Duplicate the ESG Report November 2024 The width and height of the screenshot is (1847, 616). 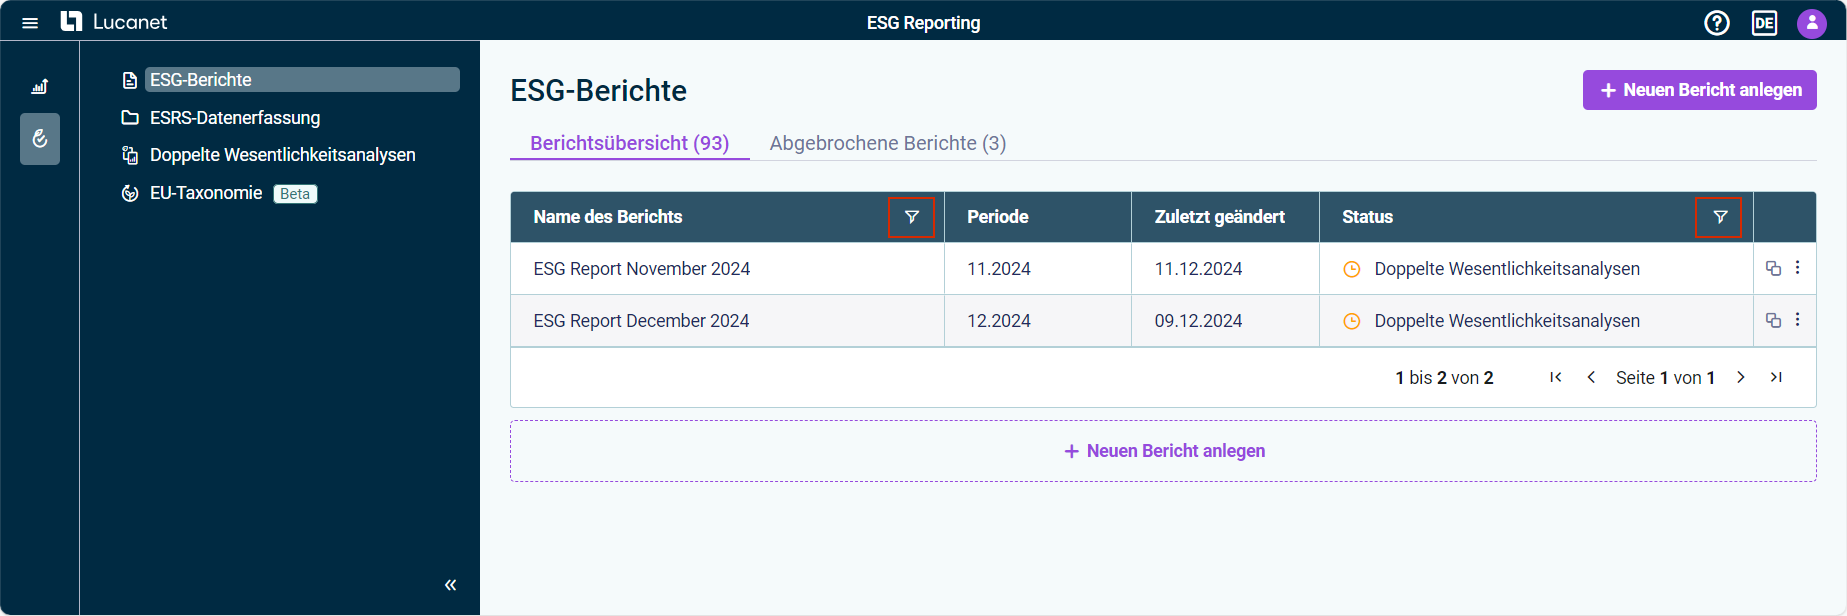pos(1773,268)
